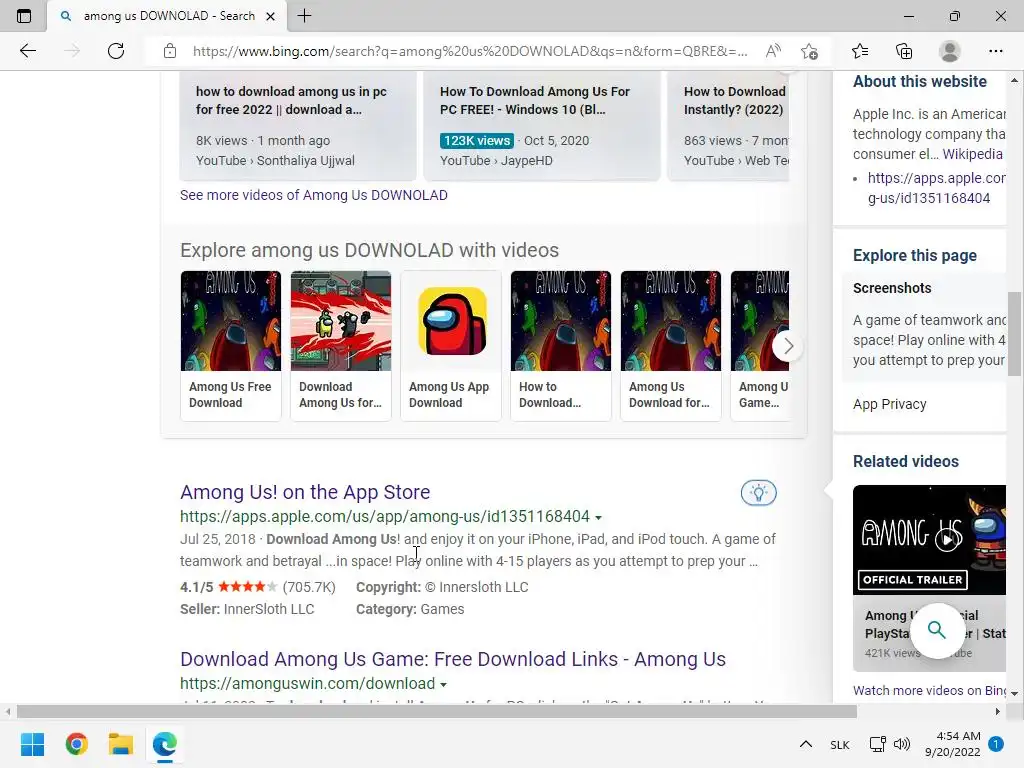Image resolution: width=1024 pixels, height=768 pixels.
Task: Click the 4.1/5 star rating
Action: click(229, 587)
